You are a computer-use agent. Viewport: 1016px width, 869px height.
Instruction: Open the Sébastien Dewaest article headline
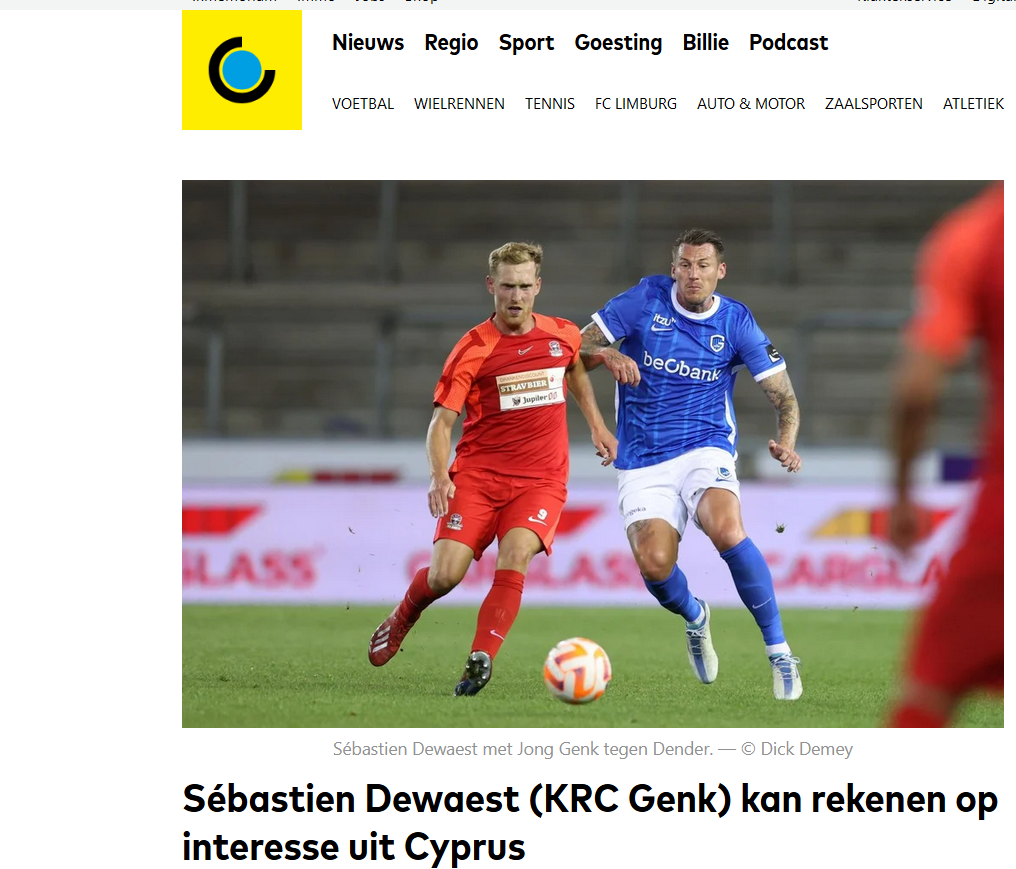tap(590, 823)
